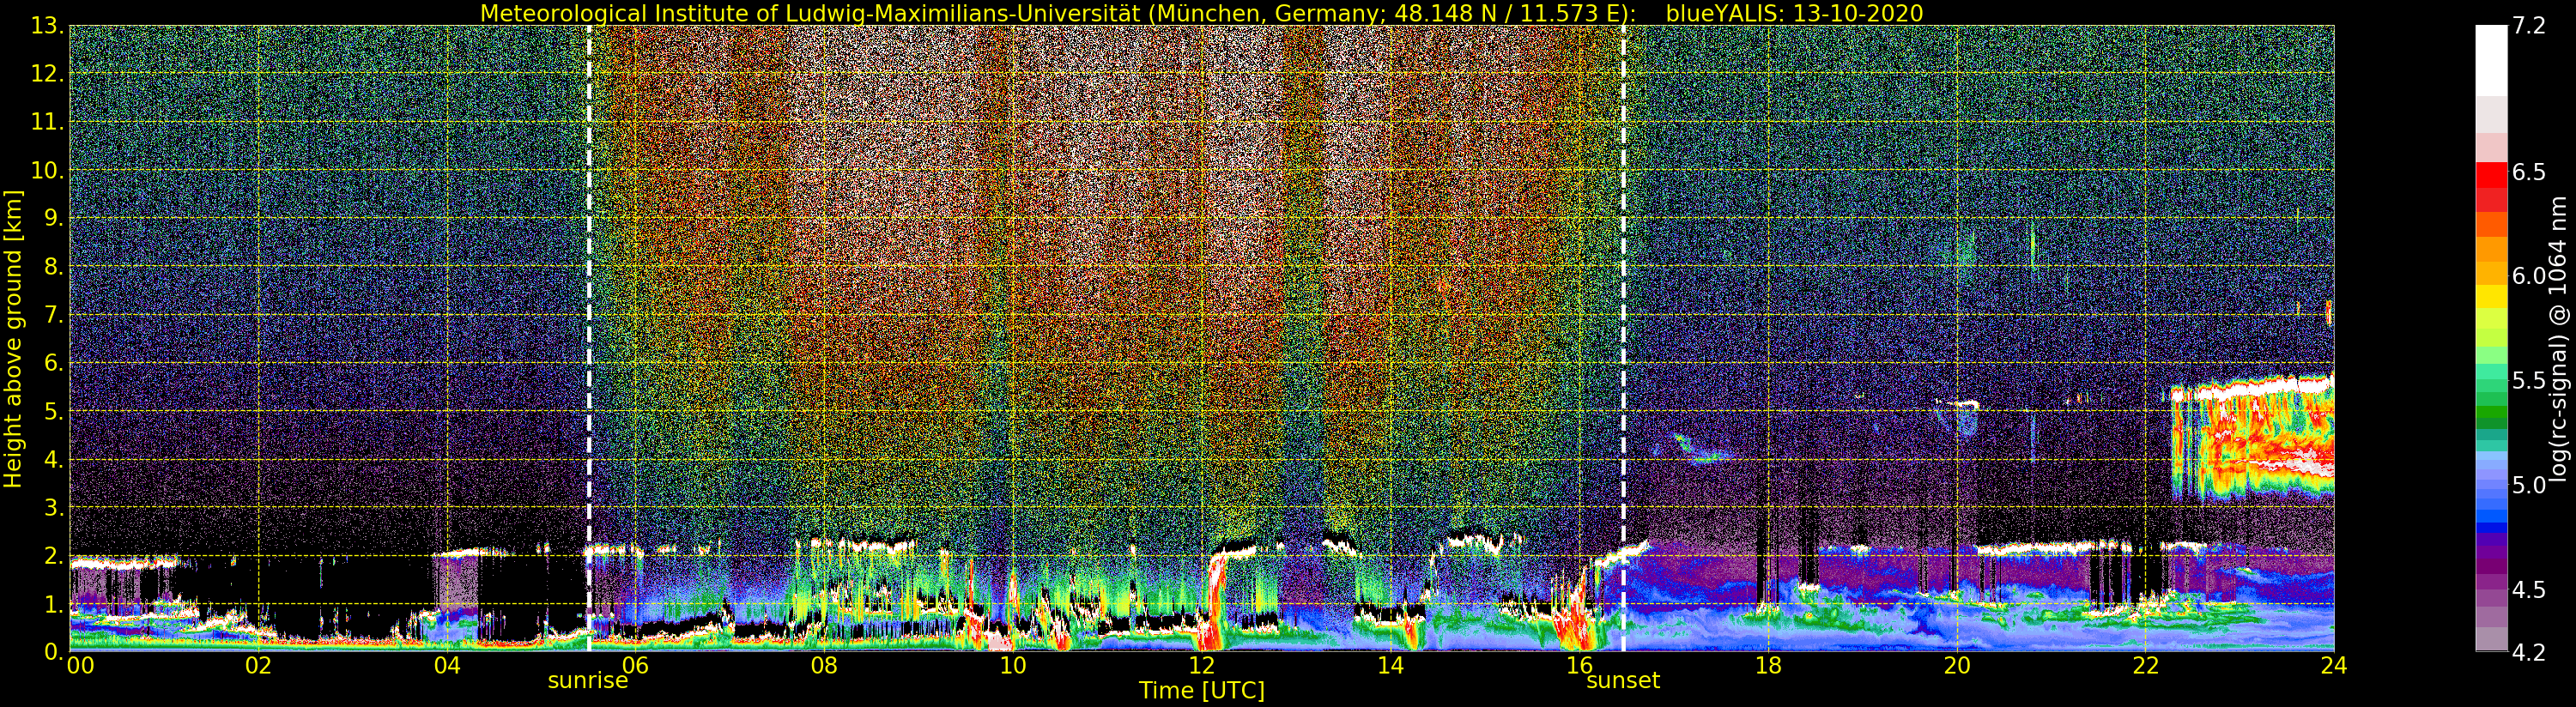Screen dimensions: 2576x707
Task: Click colorbar scale value "5.5"
Action: coord(2529,381)
